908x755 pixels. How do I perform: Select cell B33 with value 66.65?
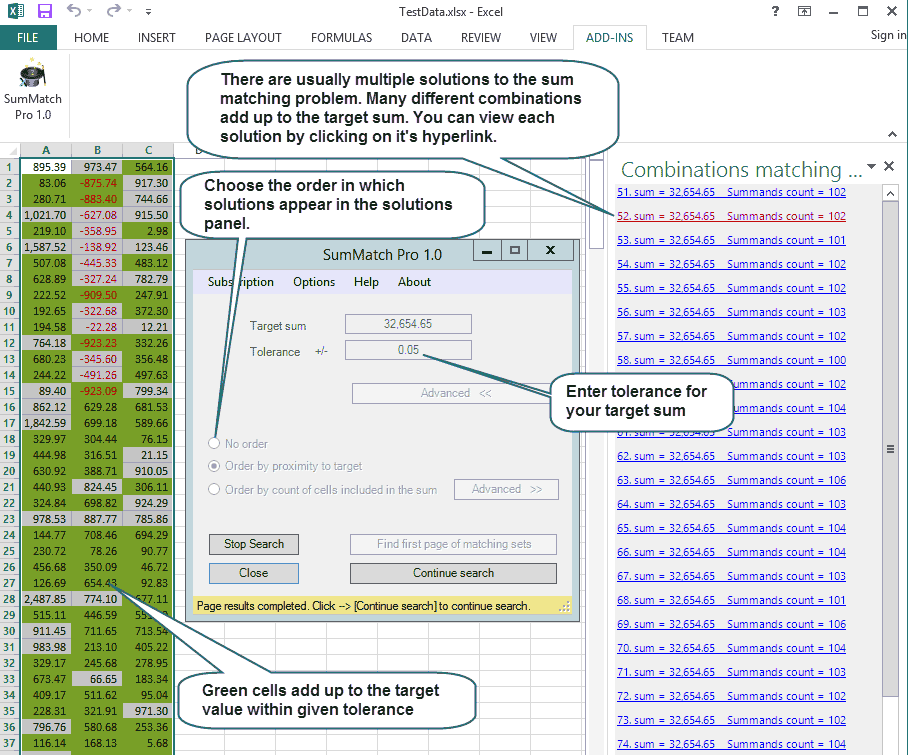coord(97,679)
